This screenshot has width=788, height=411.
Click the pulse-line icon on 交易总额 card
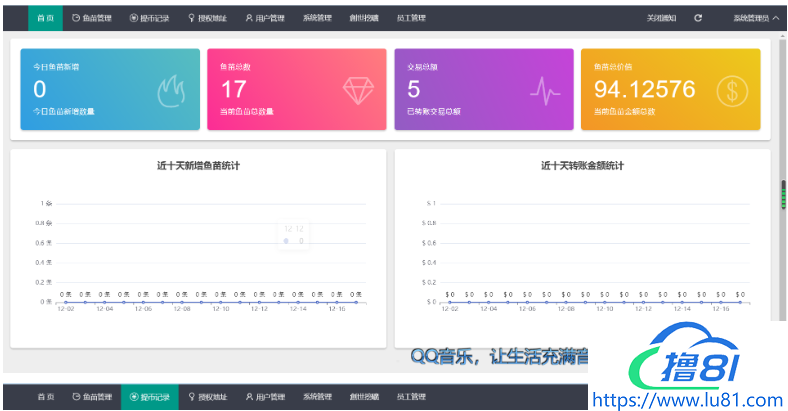(x=546, y=92)
